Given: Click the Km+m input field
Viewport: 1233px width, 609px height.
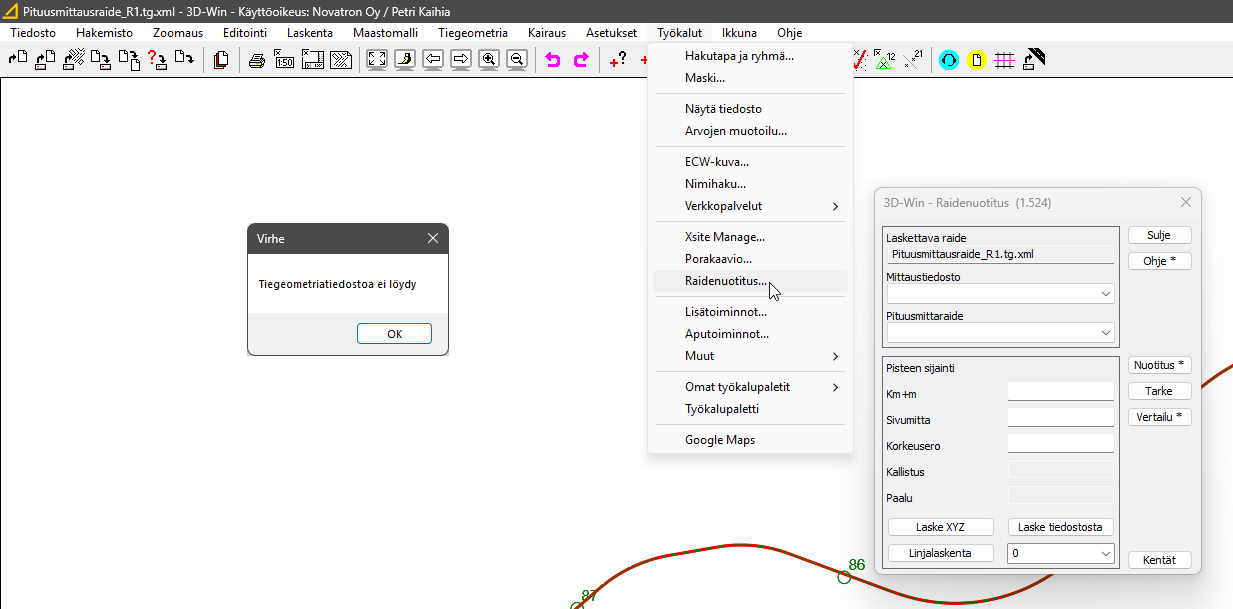Looking at the screenshot, I should click(1060, 391).
